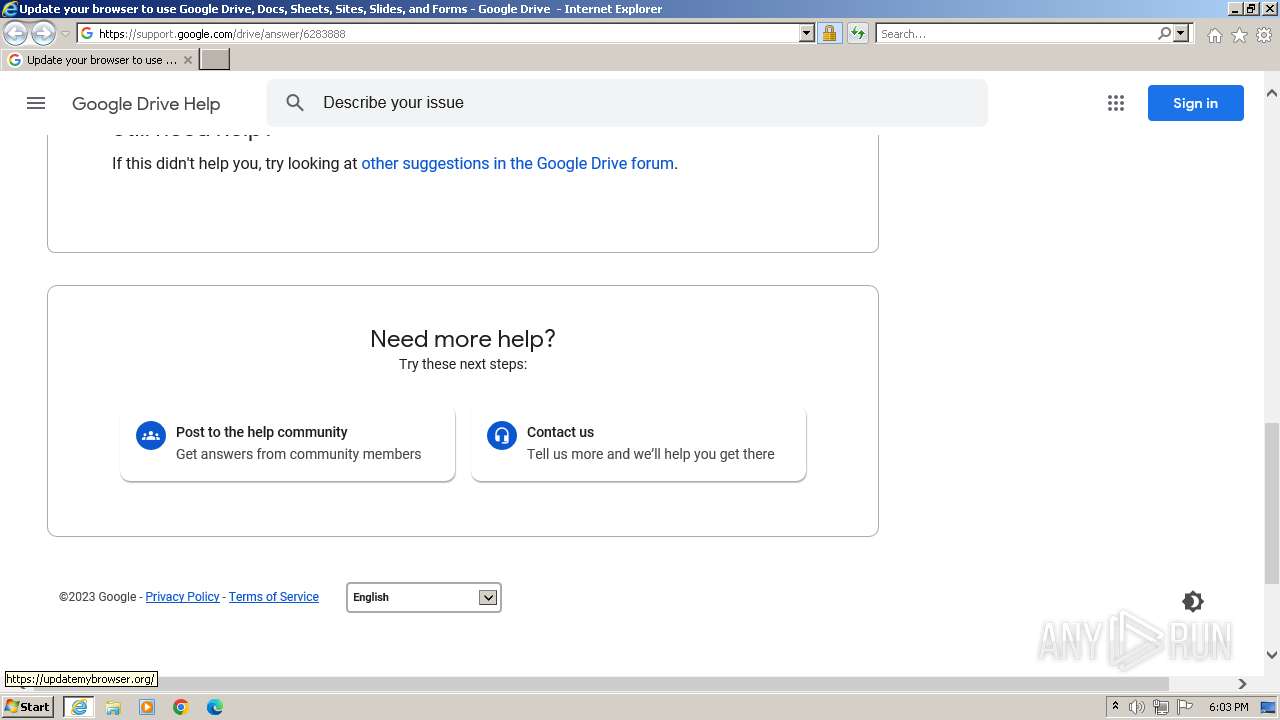The width and height of the screenshot is (1280, 720).
Task: Open the Privacy Policy link
Action: coord(182,597)
